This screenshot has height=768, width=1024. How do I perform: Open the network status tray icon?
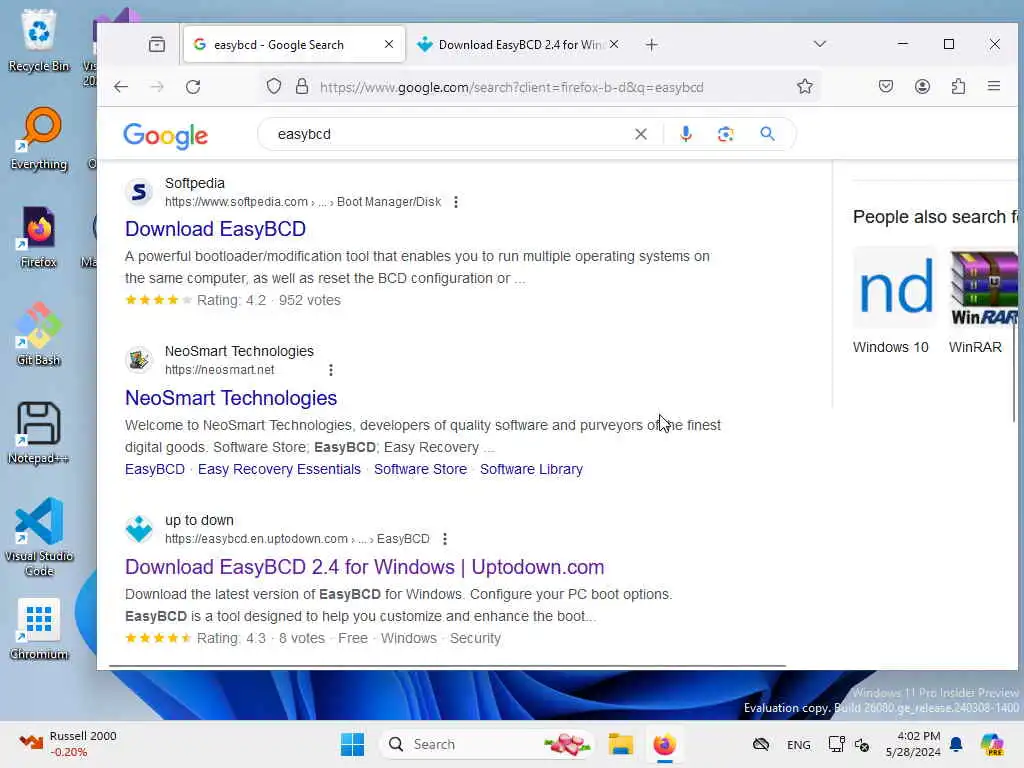coord(836,744)
